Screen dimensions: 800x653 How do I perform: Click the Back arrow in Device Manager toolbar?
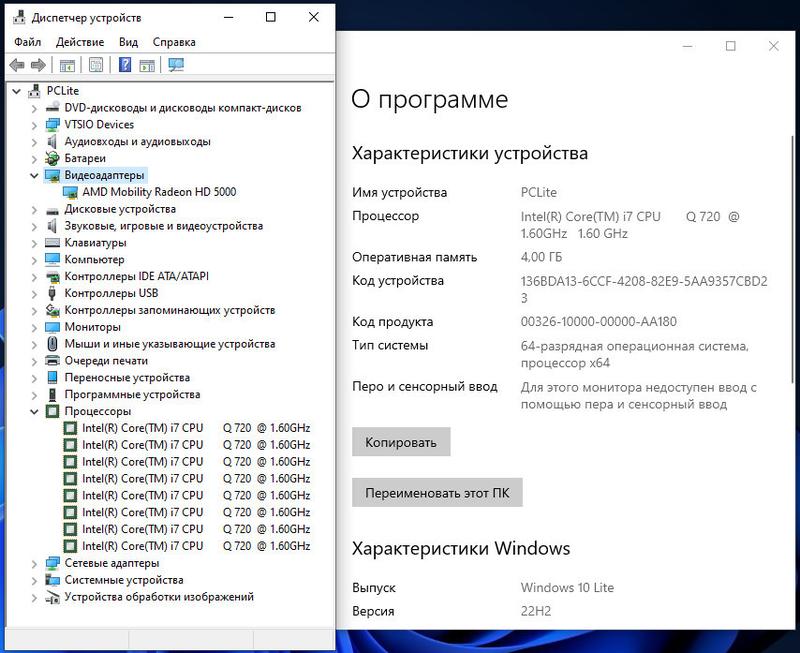pos(17,66)
